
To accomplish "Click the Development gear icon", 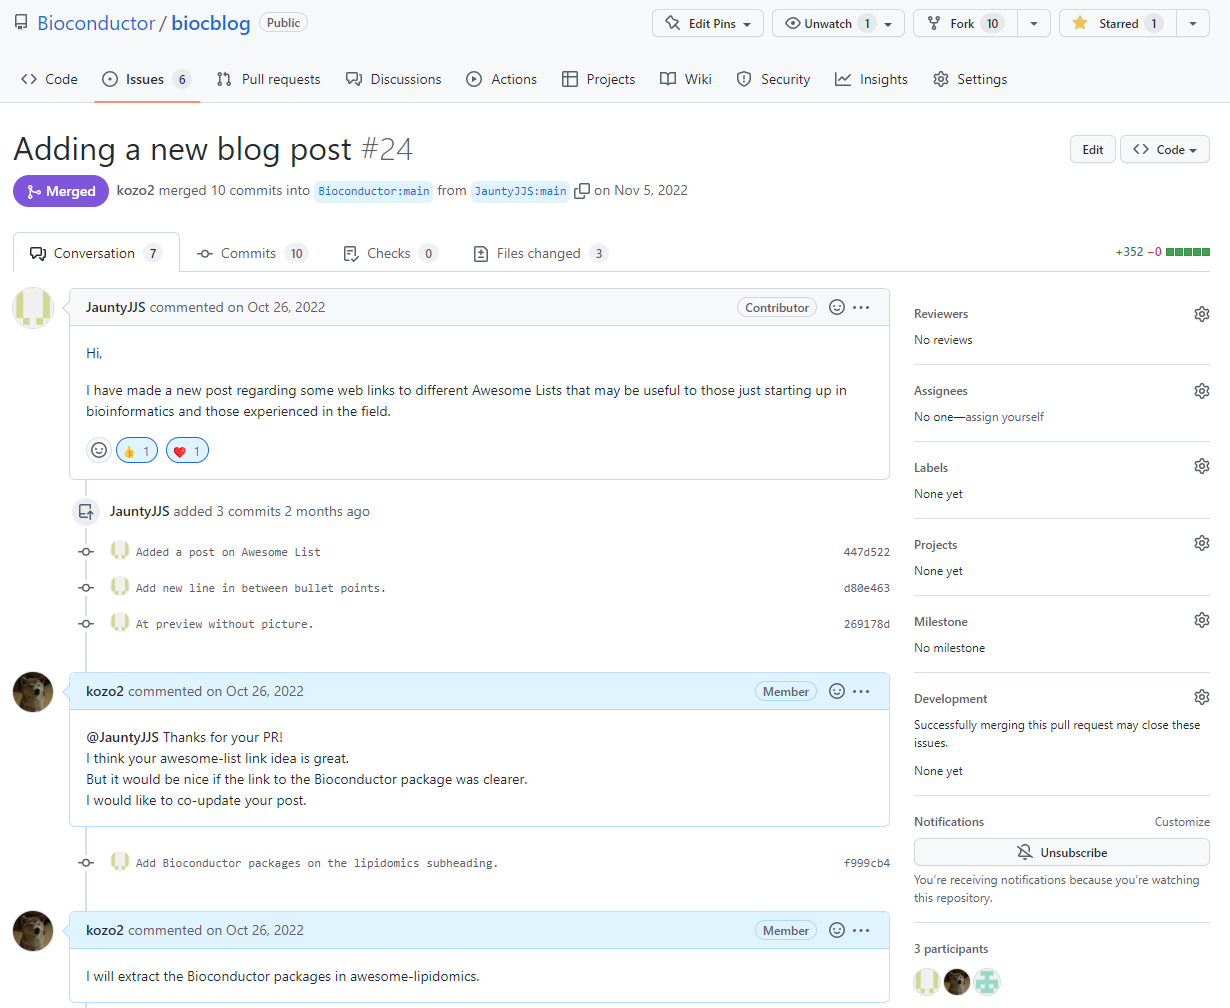I will pos(1201,697).
